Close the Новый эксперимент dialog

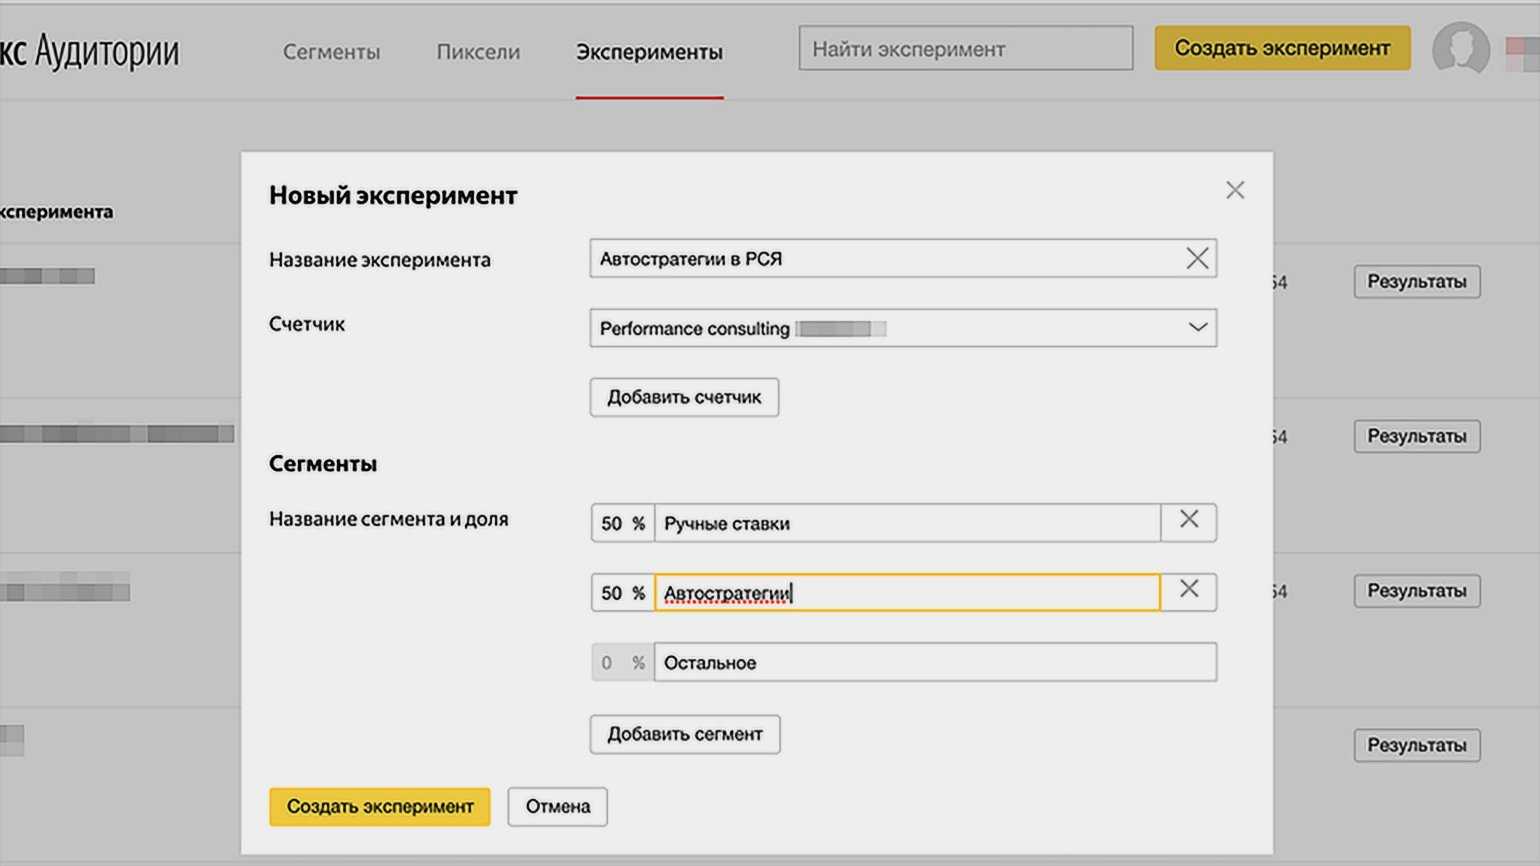click(x=1235, y=190)
